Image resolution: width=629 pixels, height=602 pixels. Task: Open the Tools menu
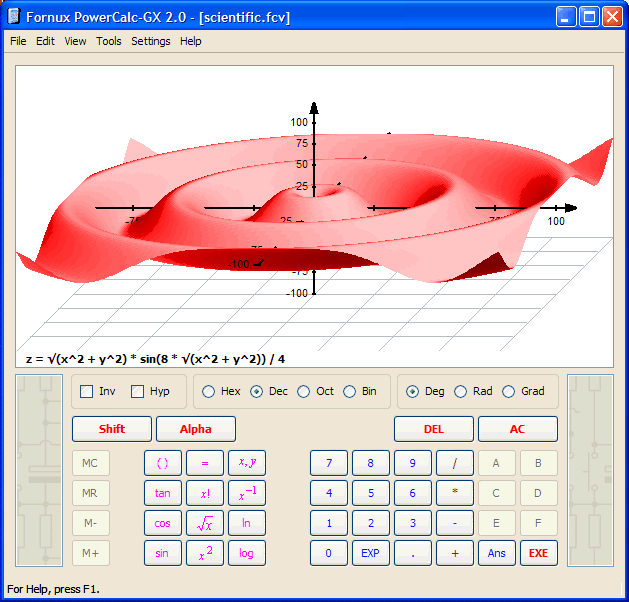[109, 41]
